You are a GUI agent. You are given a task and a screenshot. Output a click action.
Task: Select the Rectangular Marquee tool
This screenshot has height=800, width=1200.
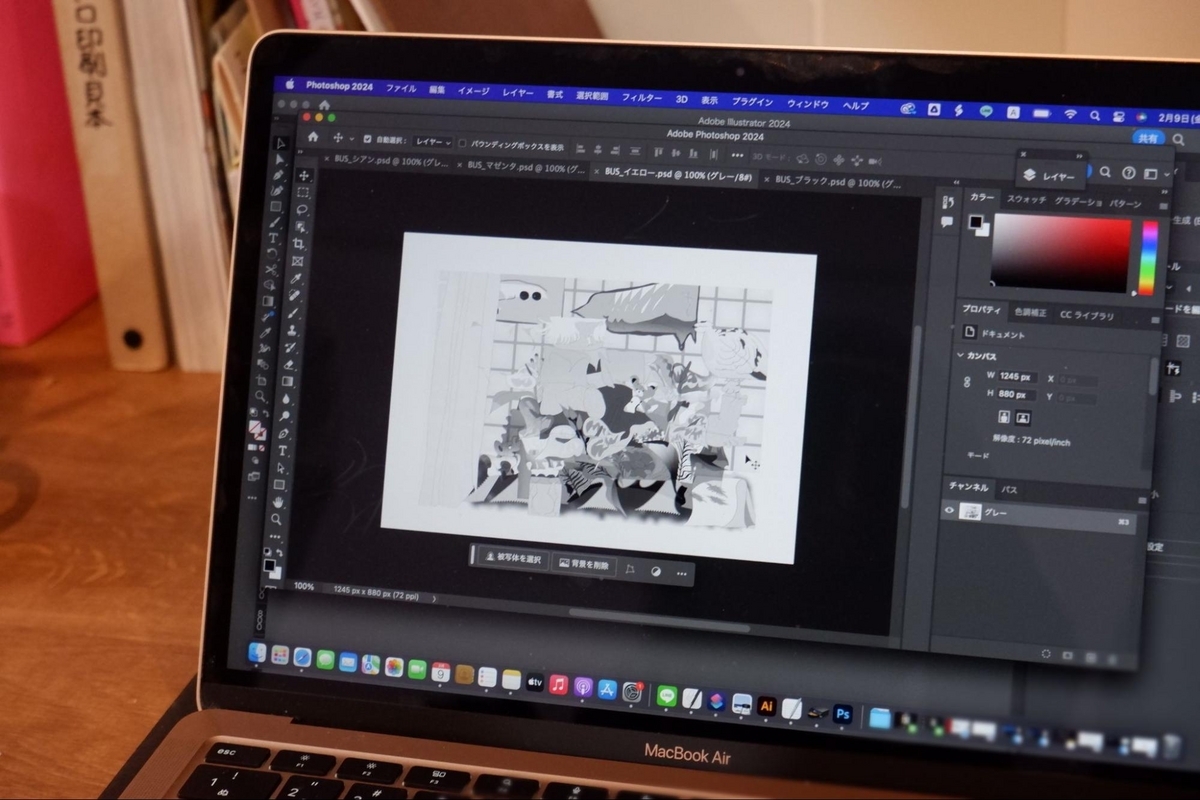pyautogui.click(x=303, y=193)
